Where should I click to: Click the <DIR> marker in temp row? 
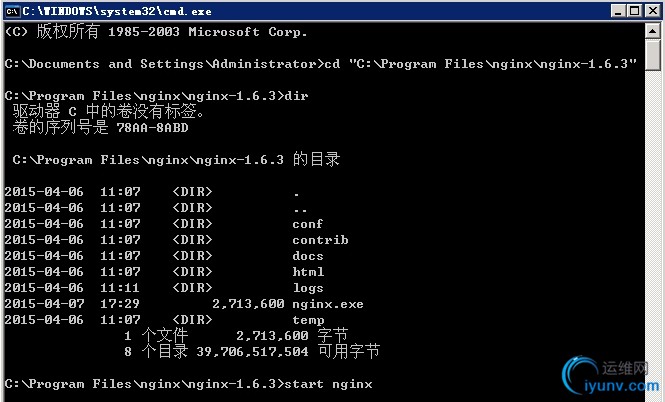point(192,320)
